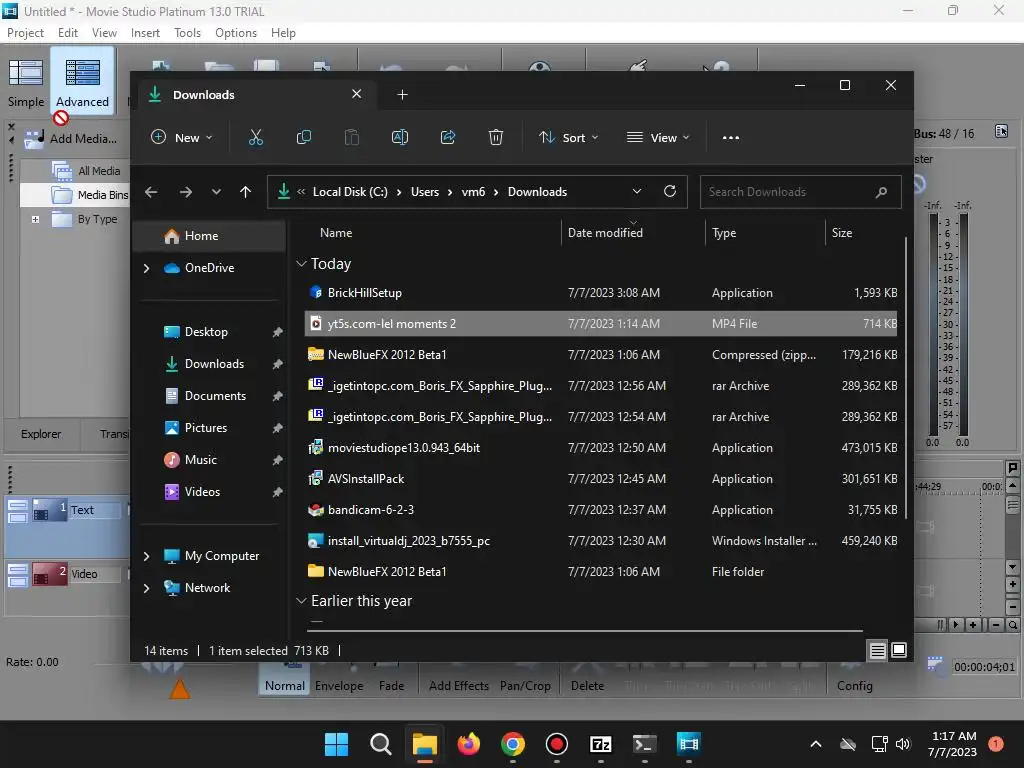Screen dimensions: 1024x768
Task: Refresh the Downloads folder view
Action: pyautogui.click(x=669, y=191)
